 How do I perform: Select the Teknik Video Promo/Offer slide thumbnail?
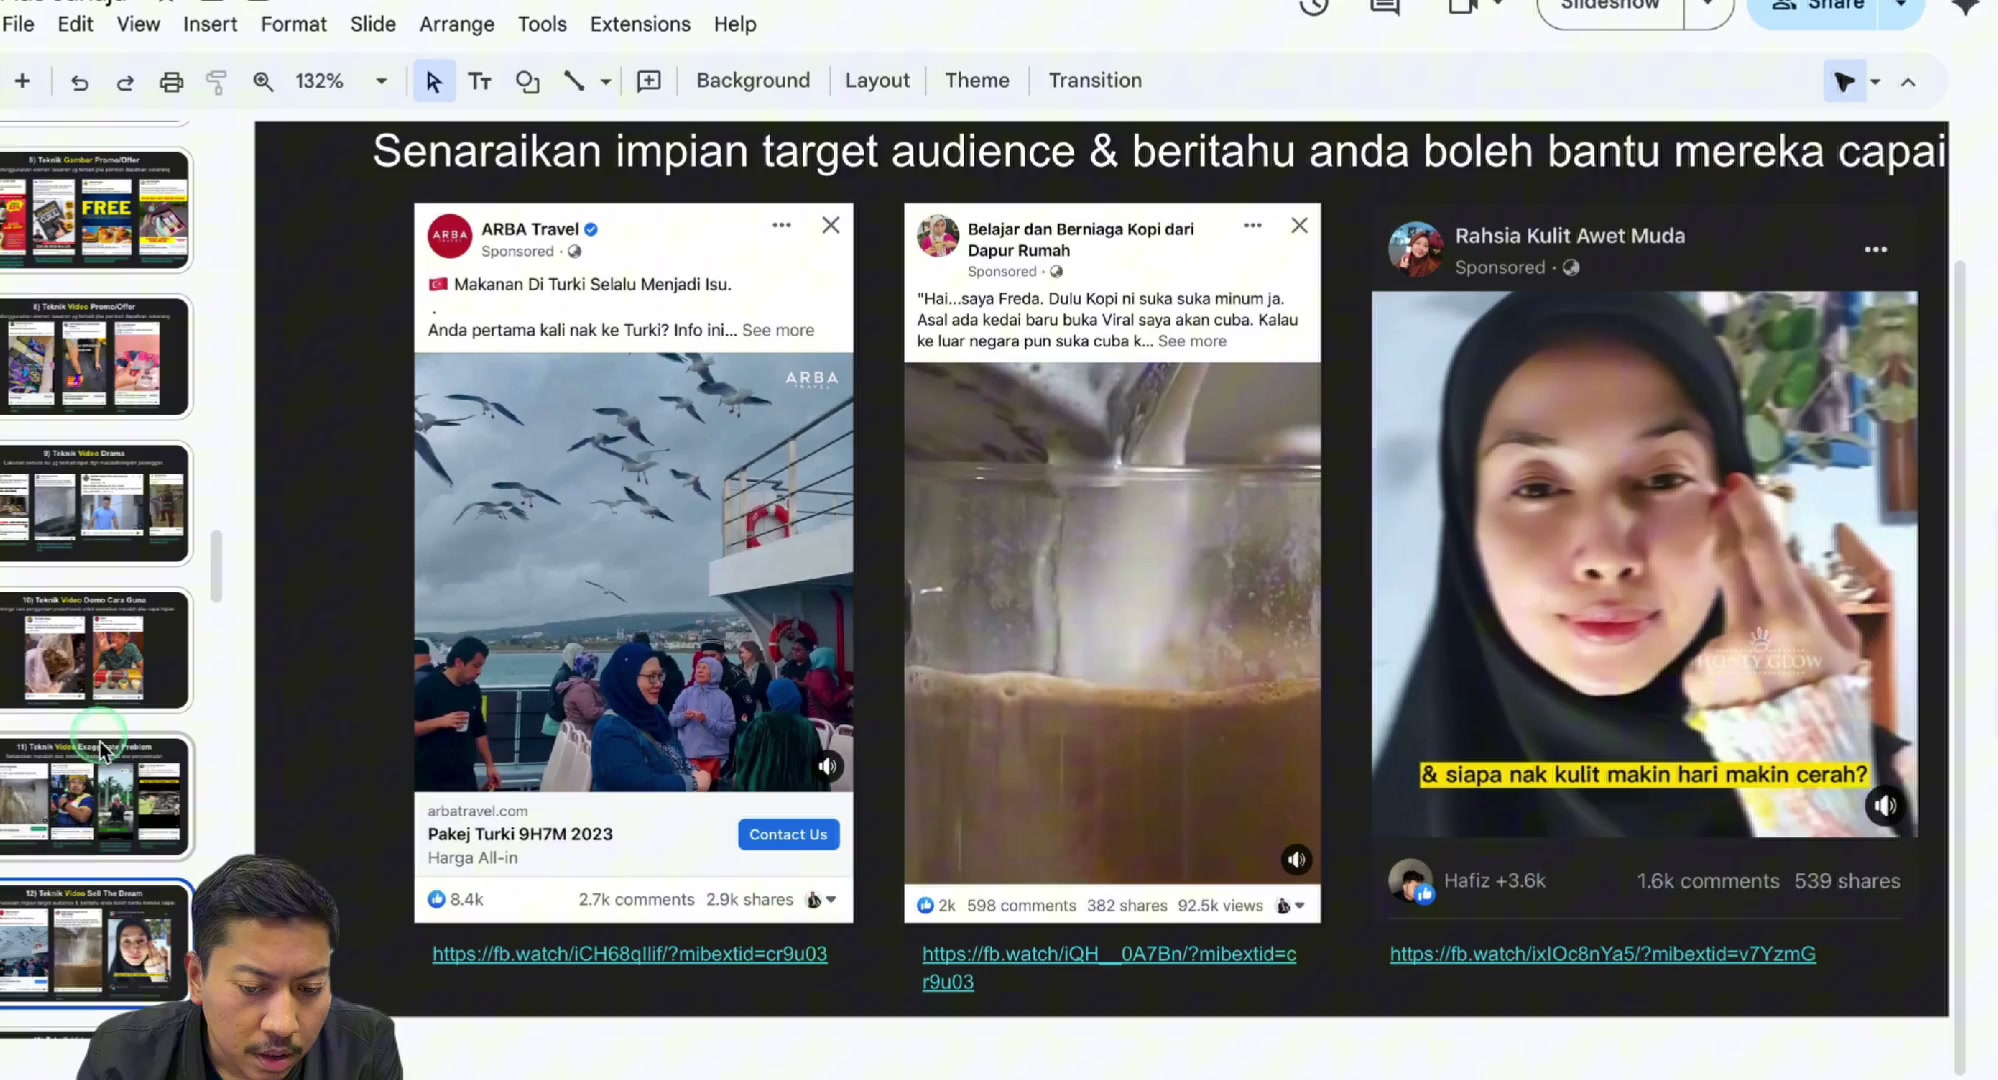pos(94,356)
